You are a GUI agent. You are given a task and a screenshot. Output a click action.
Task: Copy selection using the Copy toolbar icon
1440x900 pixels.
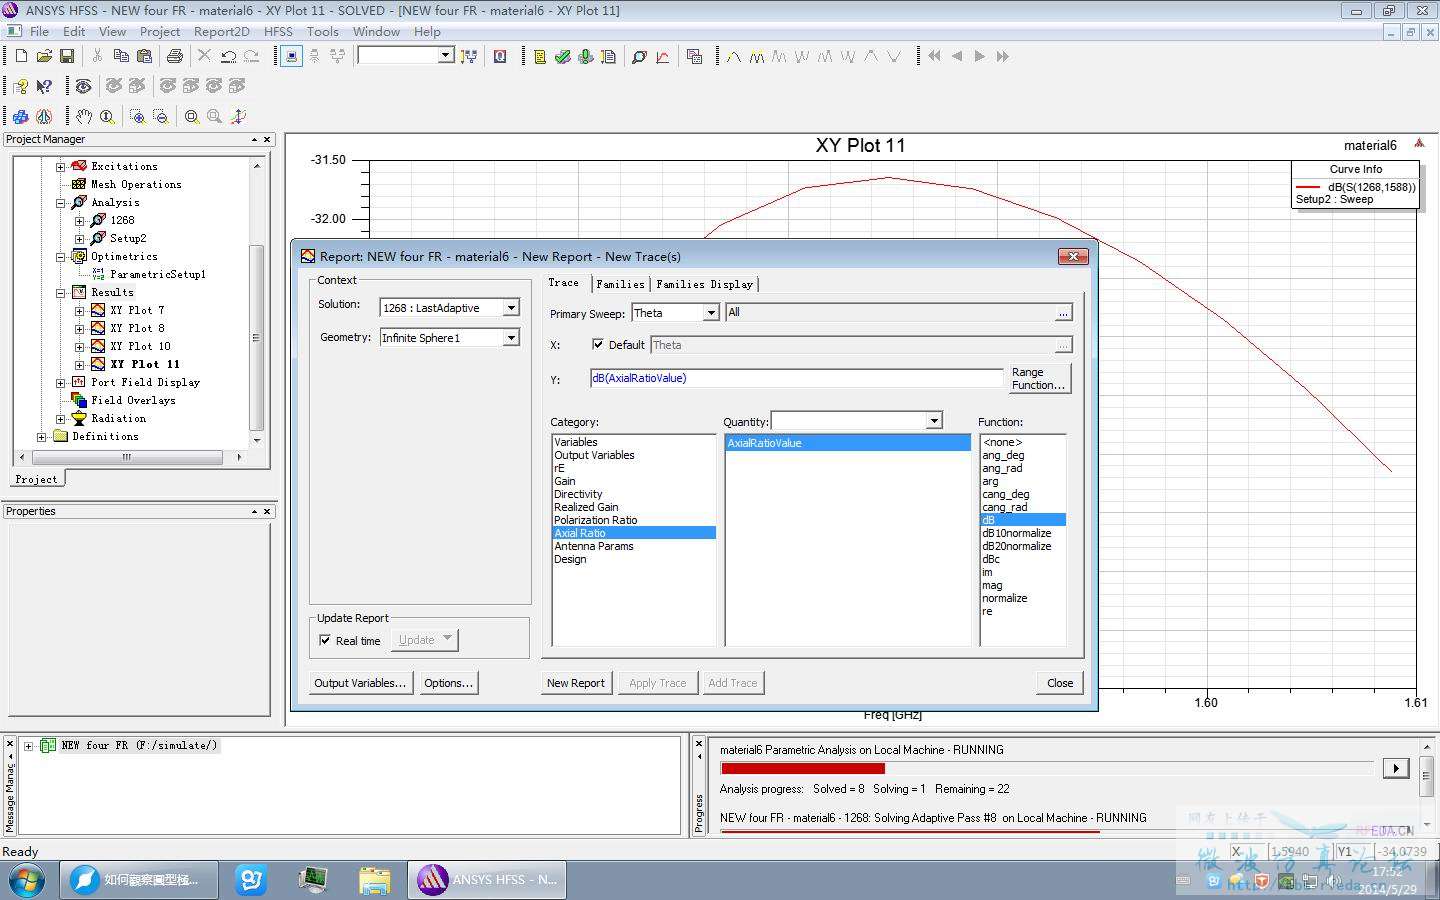point(121,57)
